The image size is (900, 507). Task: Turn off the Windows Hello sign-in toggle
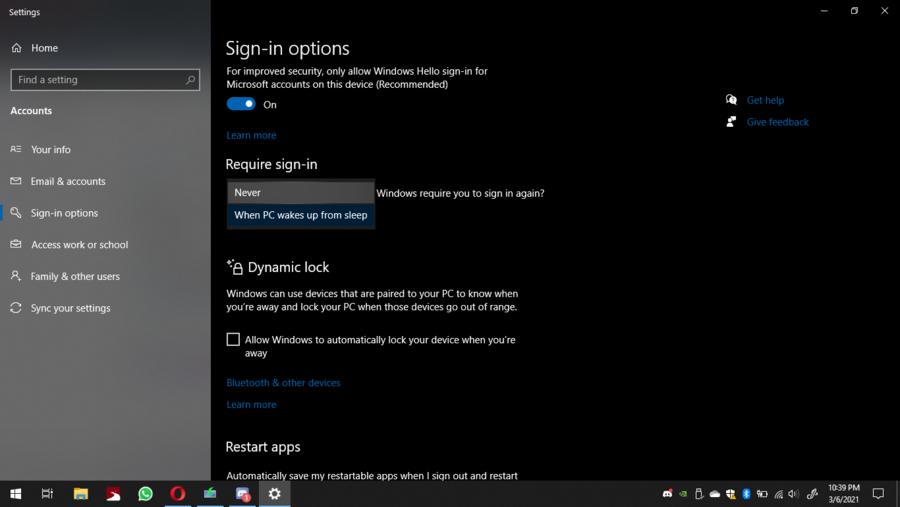pyautogui.click(x=240, y=104)
